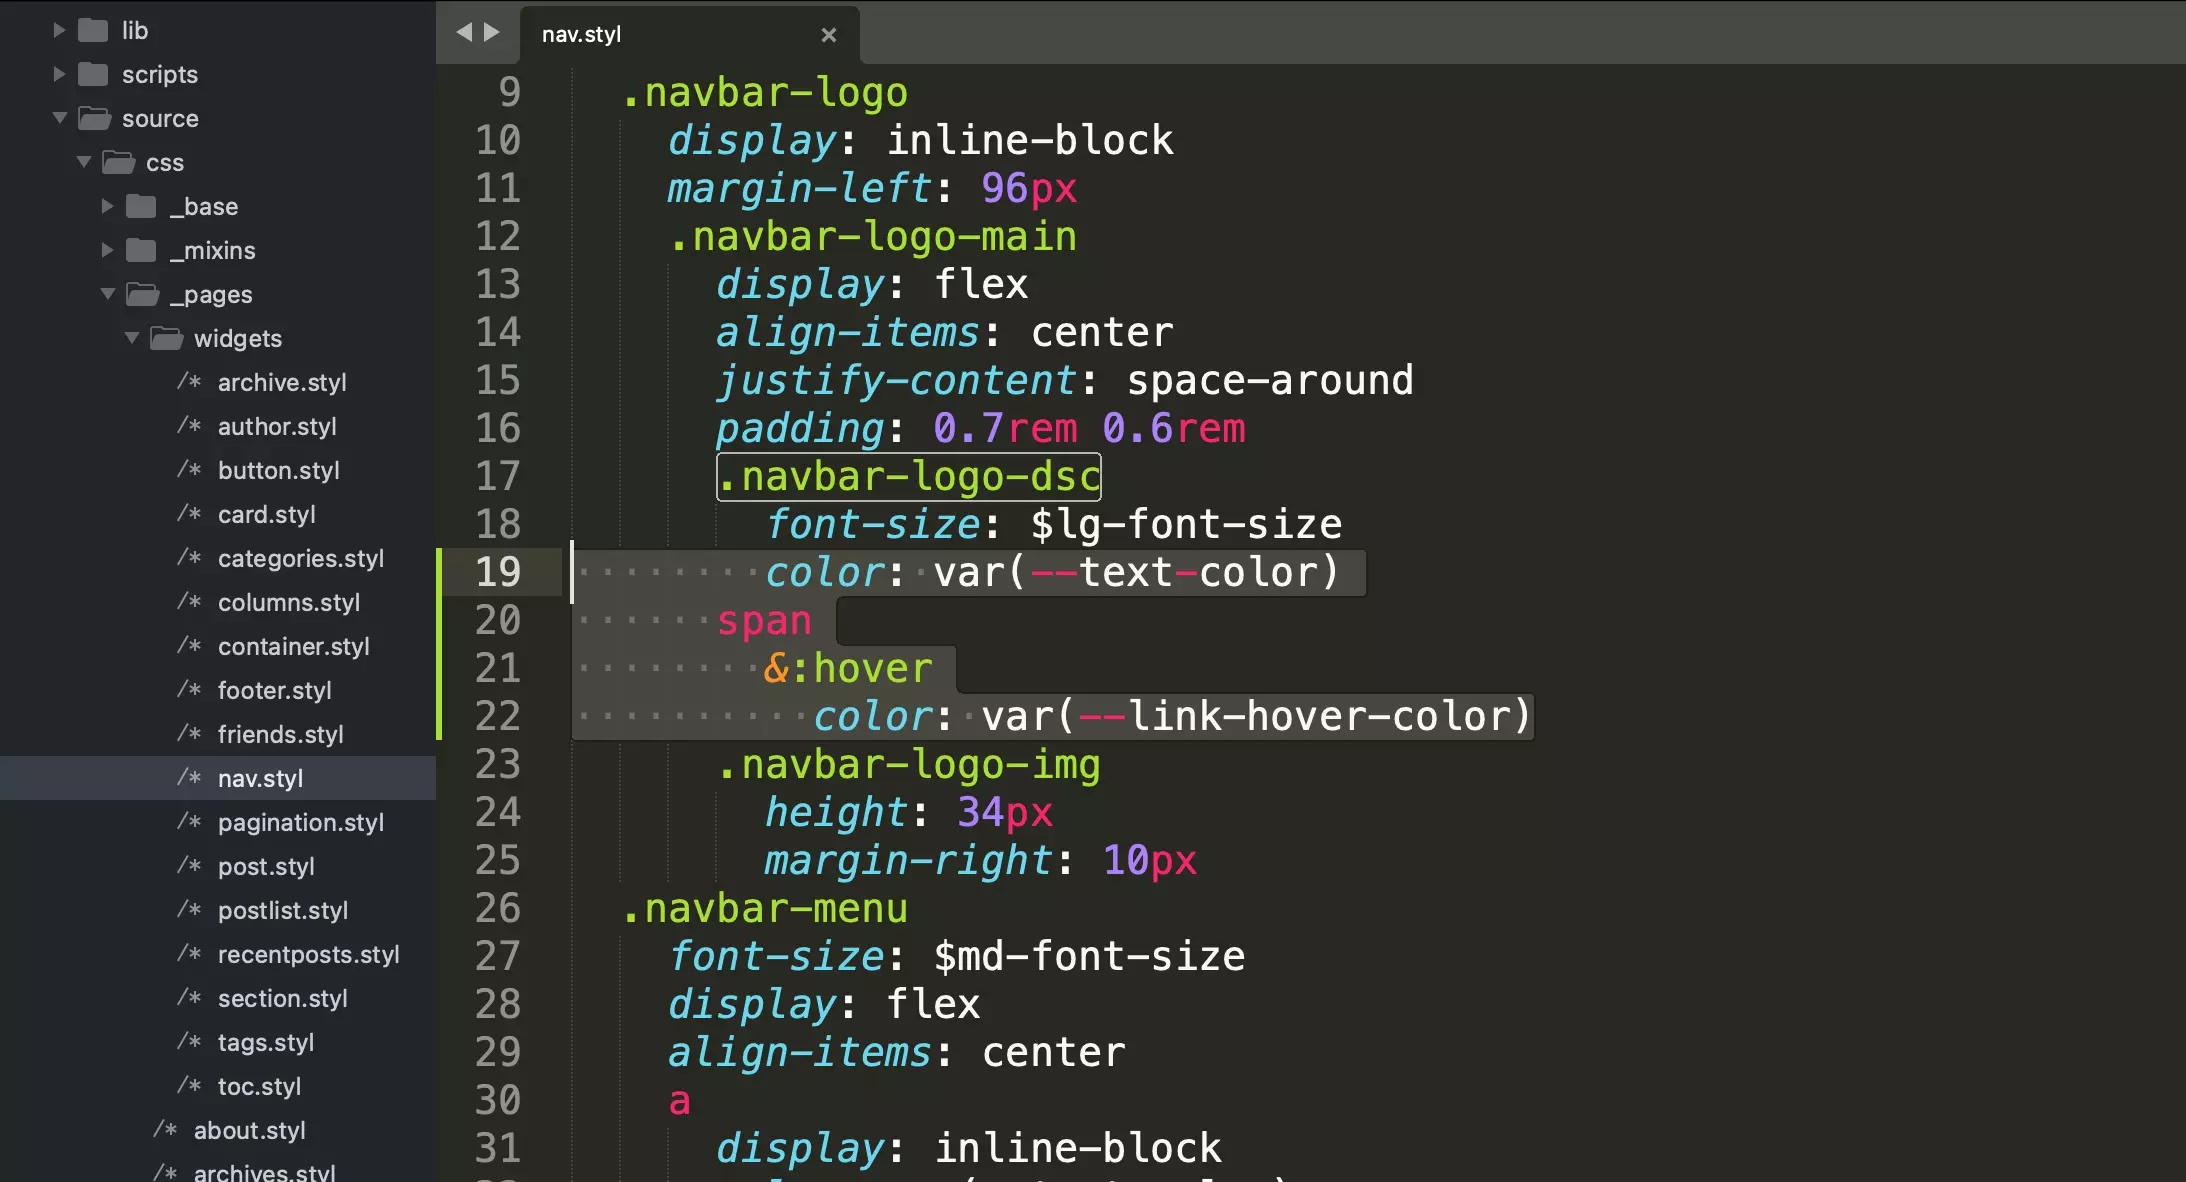Click the forward navigation arrow icon
Image resolution: width=2186 pixels, height=1182 pixels.
pos(494,31)
